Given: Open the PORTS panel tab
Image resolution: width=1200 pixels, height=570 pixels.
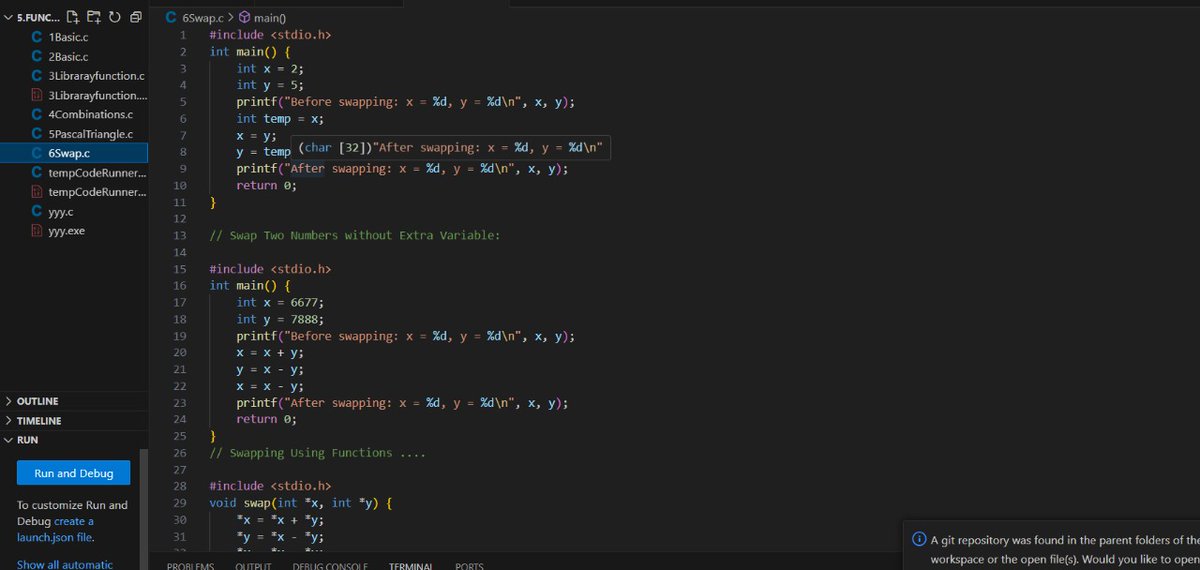Looking at the screenshot, I should [x=469, y=566].
